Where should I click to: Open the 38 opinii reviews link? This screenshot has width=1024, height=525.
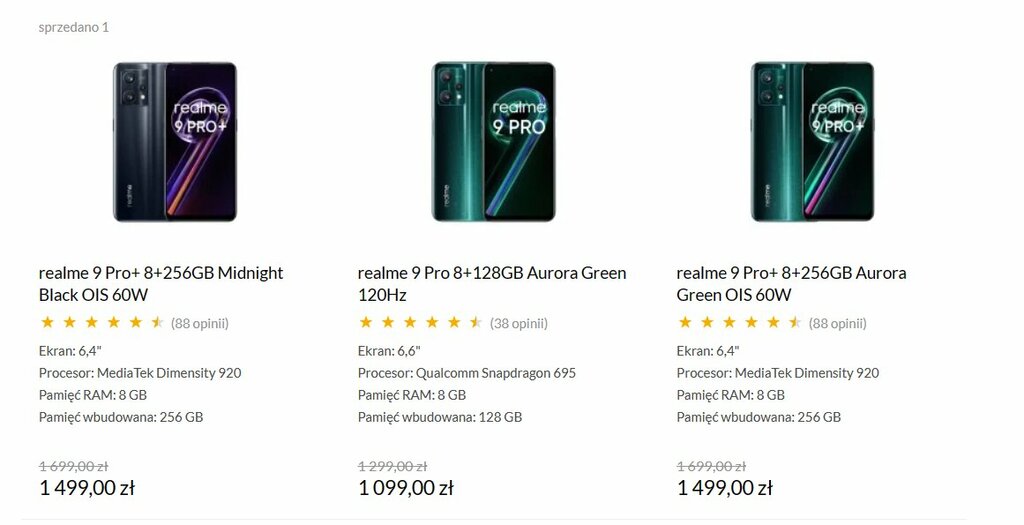(x=519, y=323)
